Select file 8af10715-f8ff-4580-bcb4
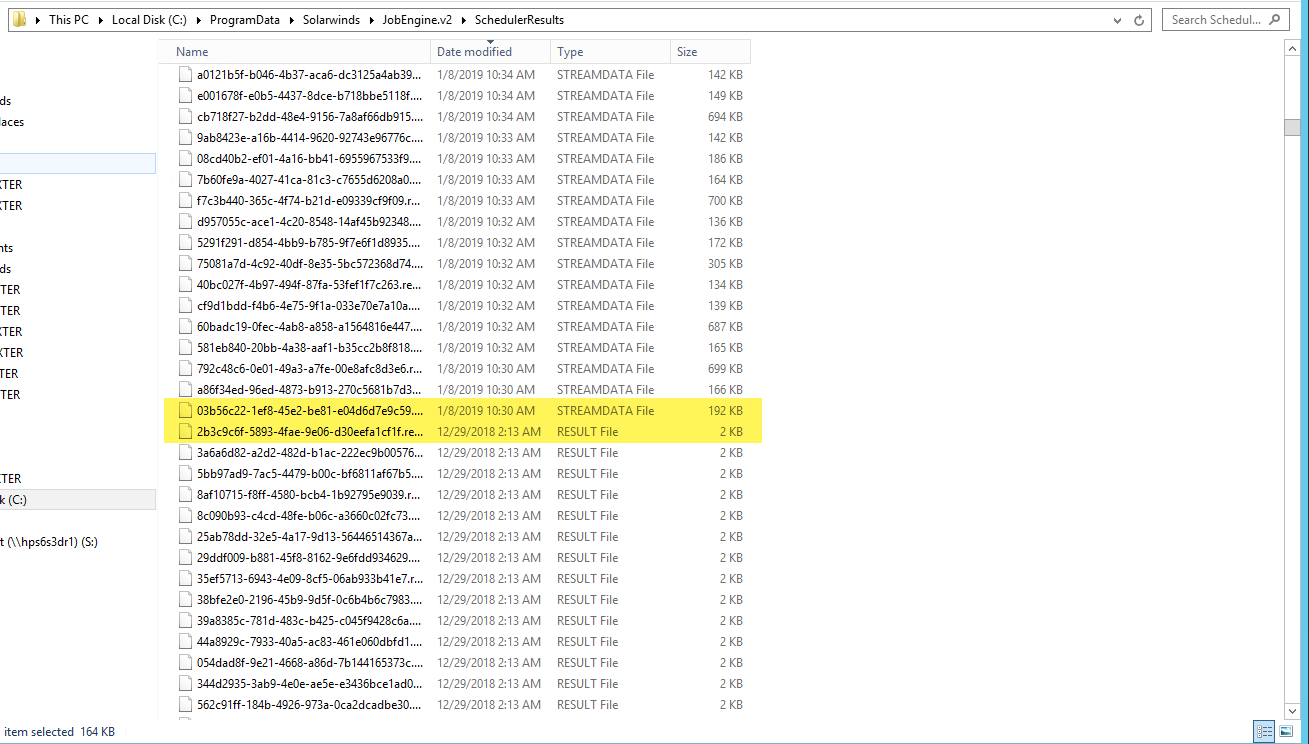Image resolution: width=1309 pixels, height=744 pixels. pos(310,494)
